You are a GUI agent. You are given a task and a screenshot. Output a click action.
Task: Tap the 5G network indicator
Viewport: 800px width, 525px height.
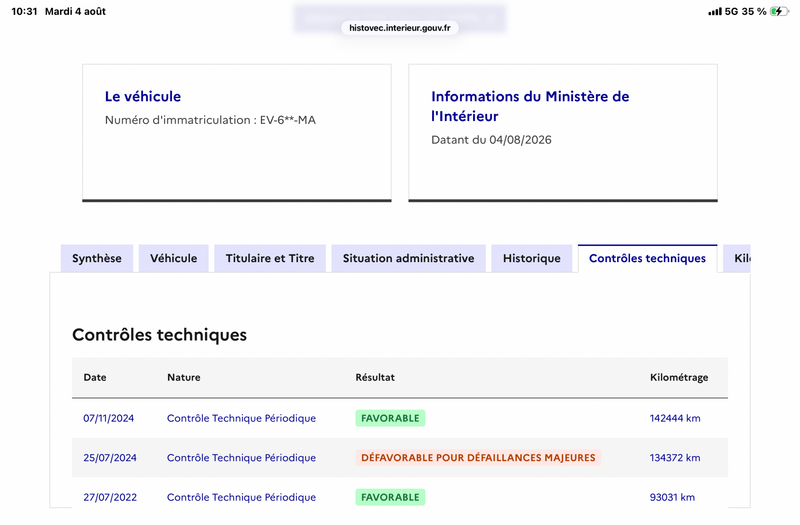pos(731,11)
